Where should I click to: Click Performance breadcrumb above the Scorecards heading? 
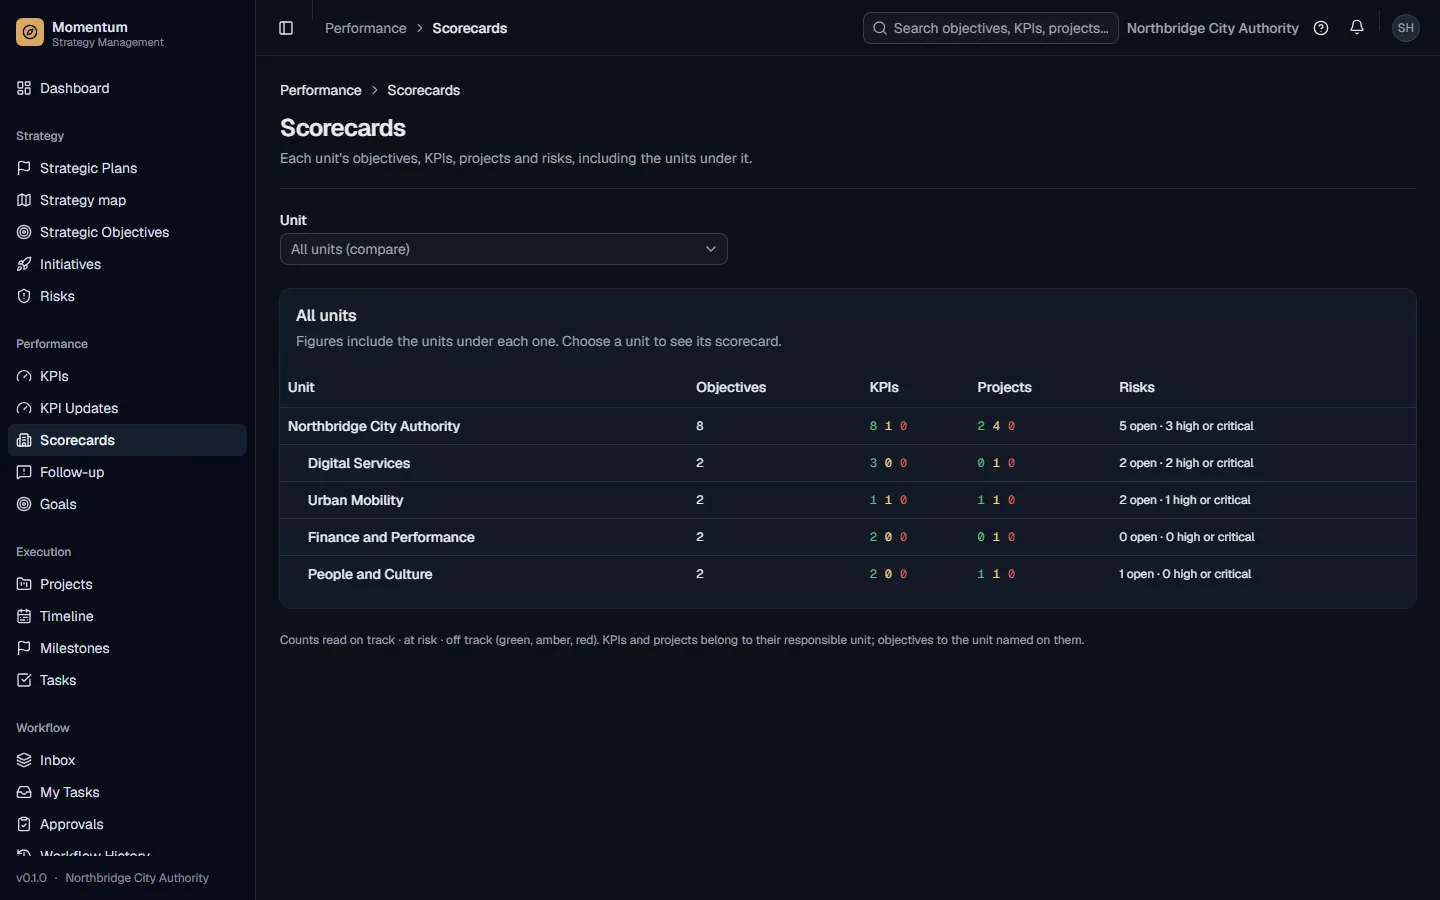(x=321, y=90)
